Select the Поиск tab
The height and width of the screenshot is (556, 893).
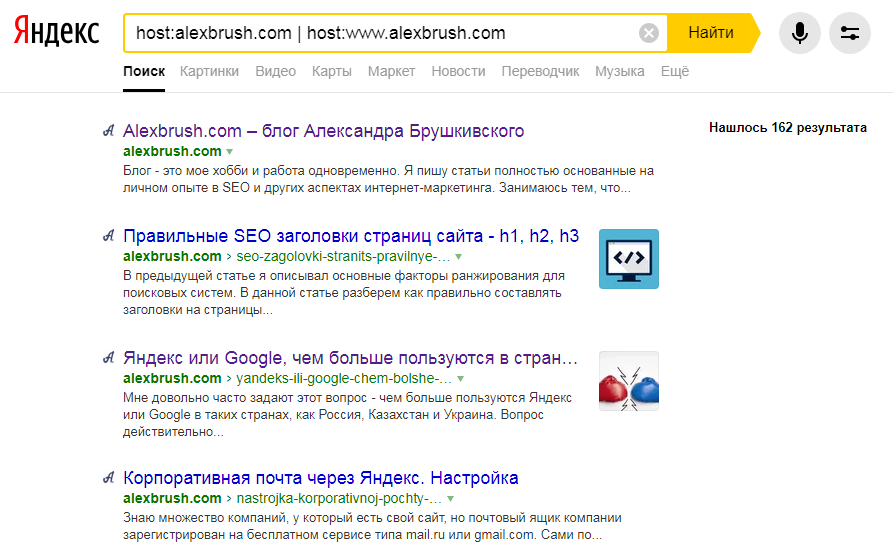pyautogui.click(x=144, y=71)
